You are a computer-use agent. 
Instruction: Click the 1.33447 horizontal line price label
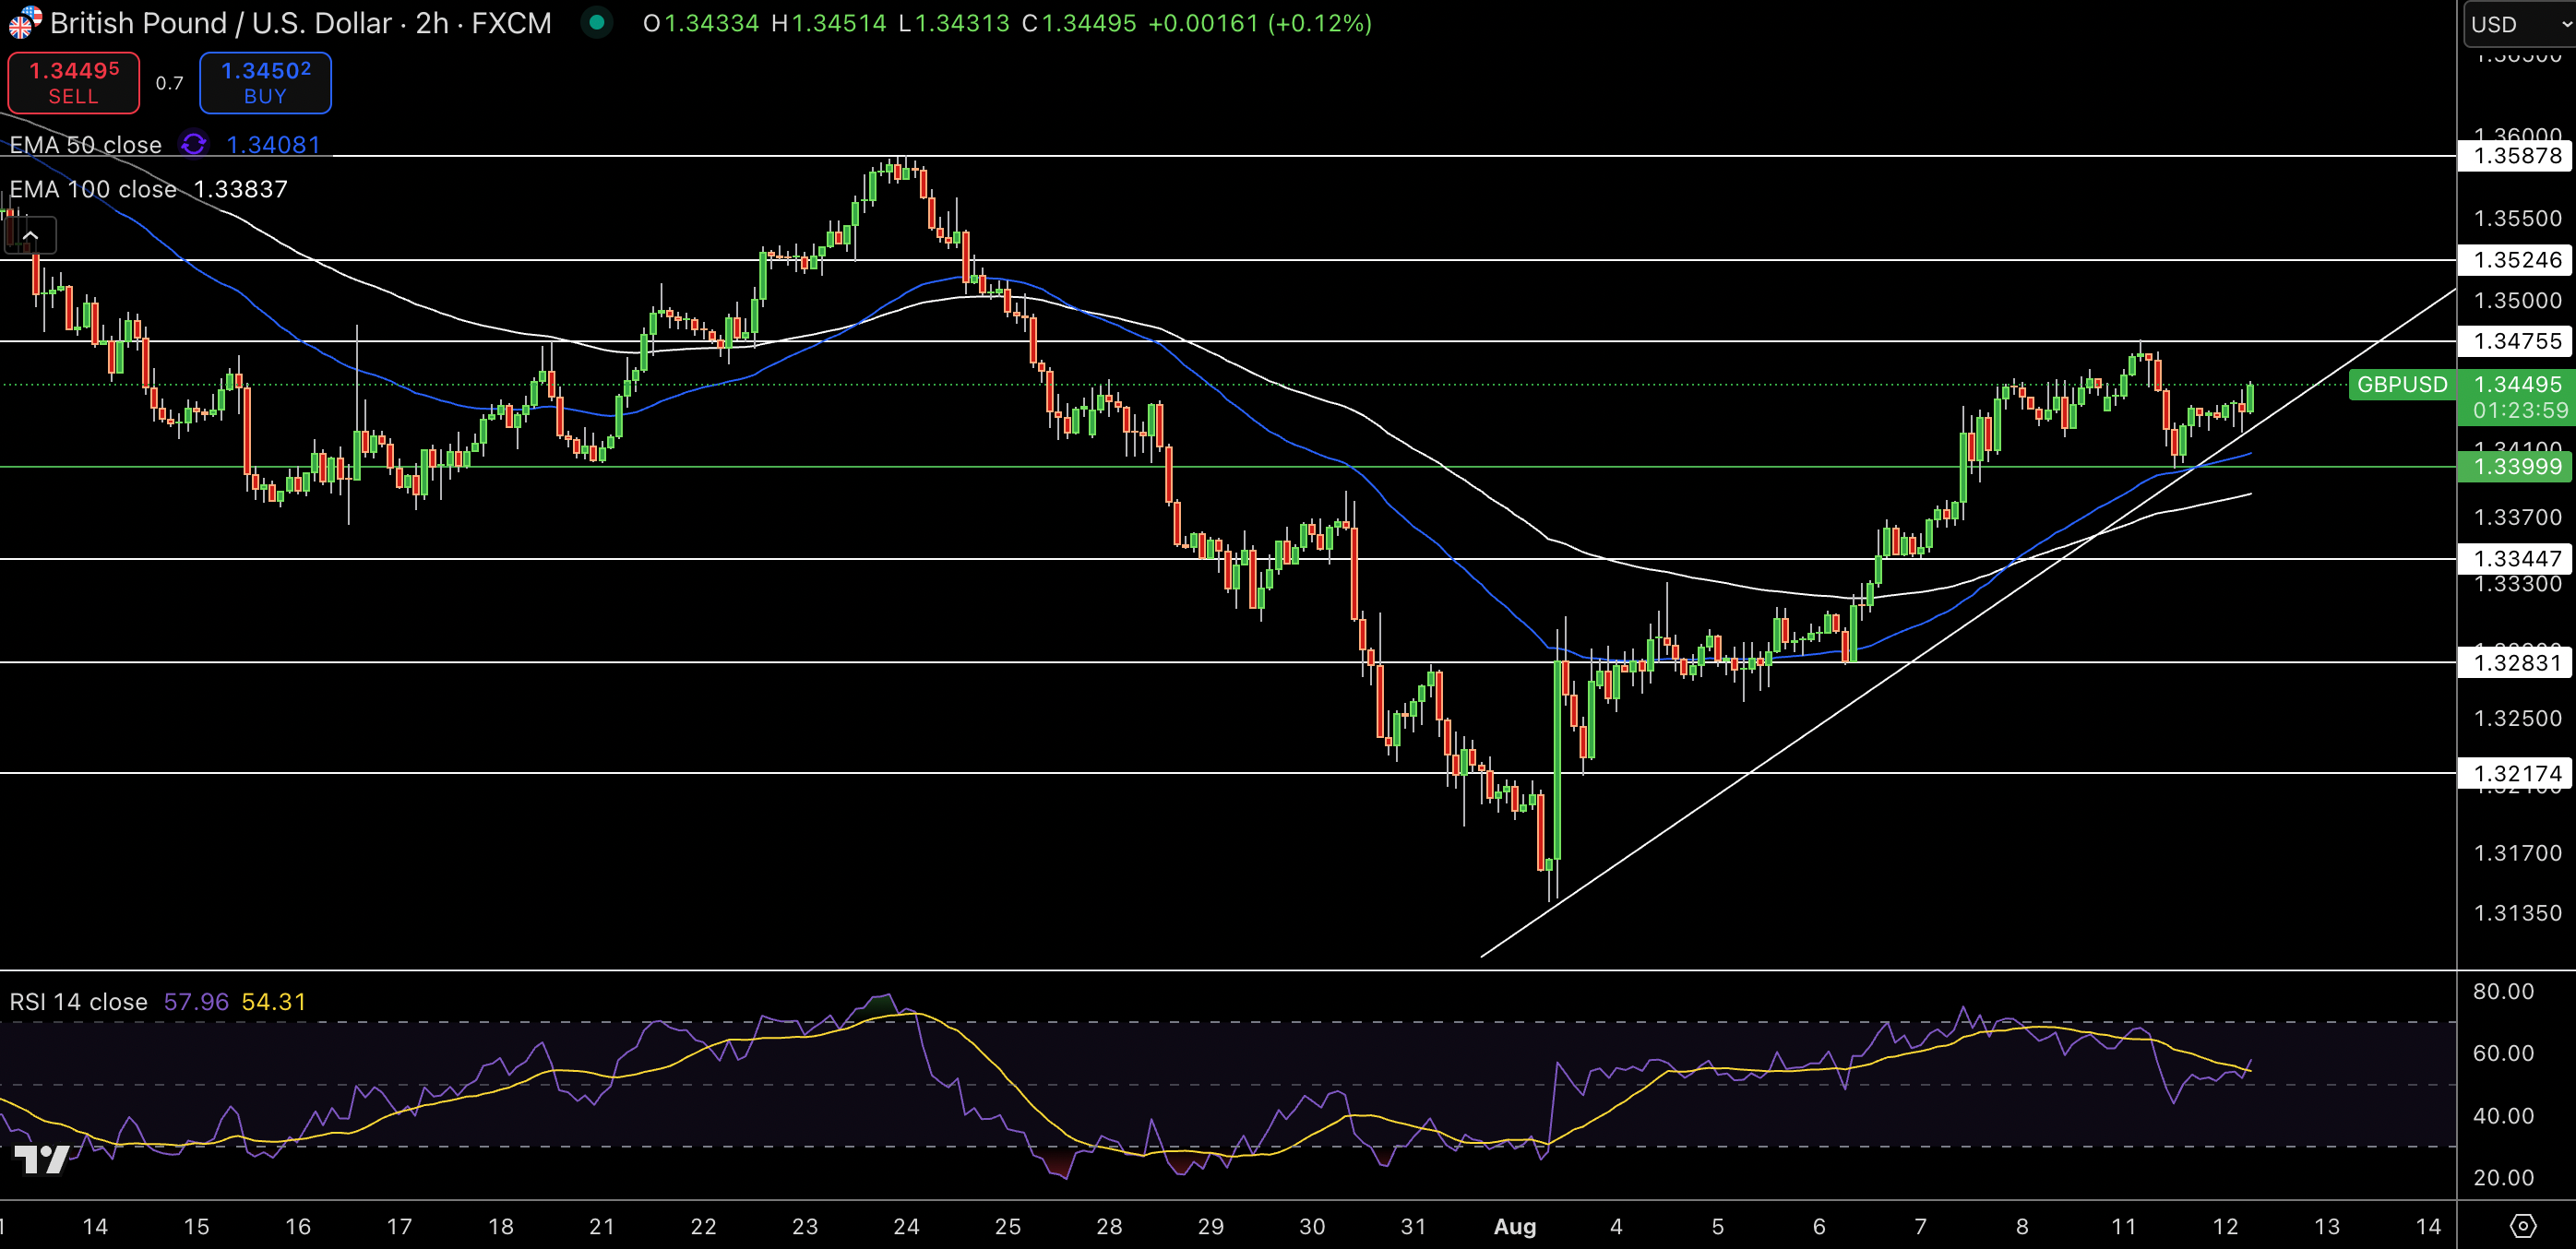tap(2517, 558)
